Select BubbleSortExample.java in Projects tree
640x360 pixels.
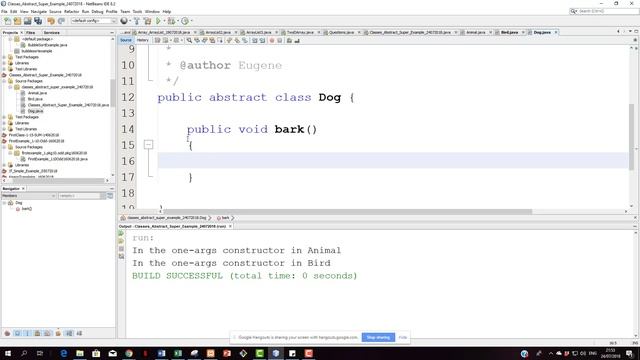(47, 45)
